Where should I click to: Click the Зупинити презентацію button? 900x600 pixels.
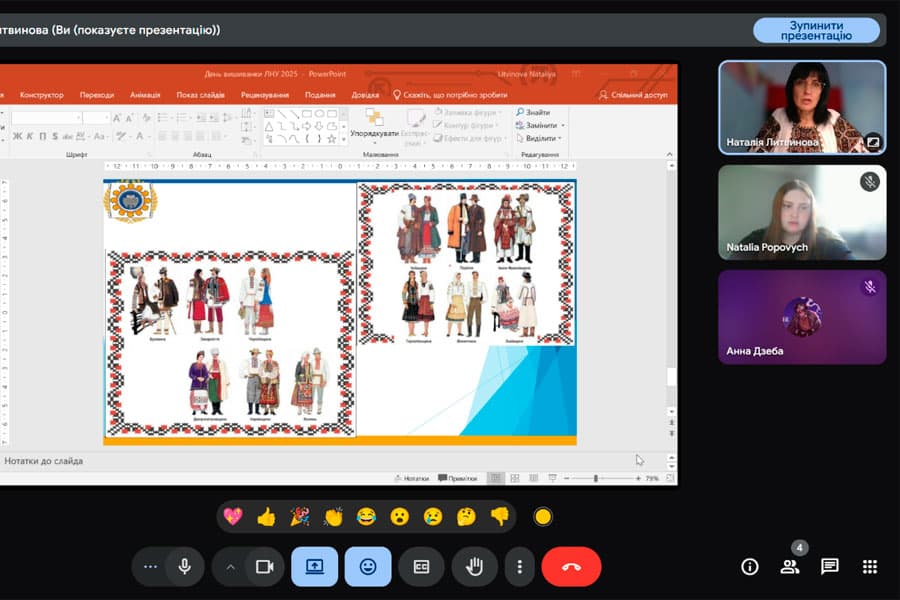click(816, 30)
